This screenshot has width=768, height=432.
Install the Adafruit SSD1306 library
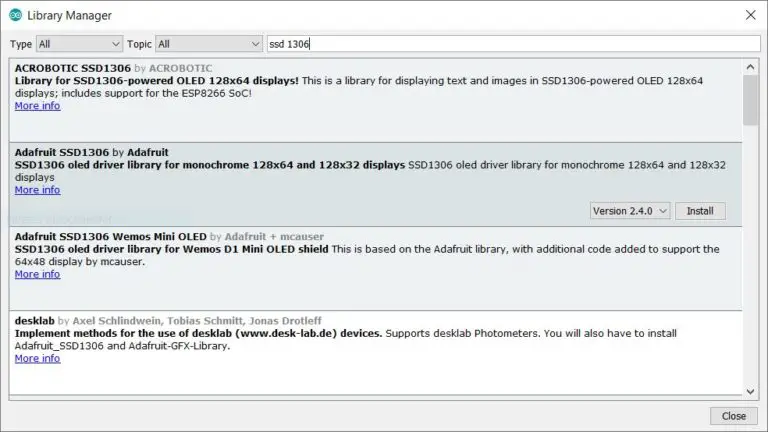700,211
